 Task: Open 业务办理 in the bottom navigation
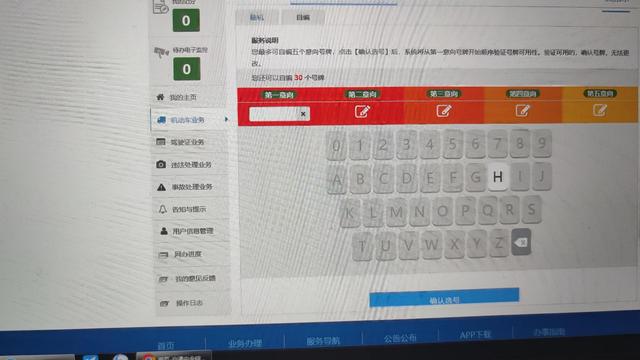(x=245, y=344)
